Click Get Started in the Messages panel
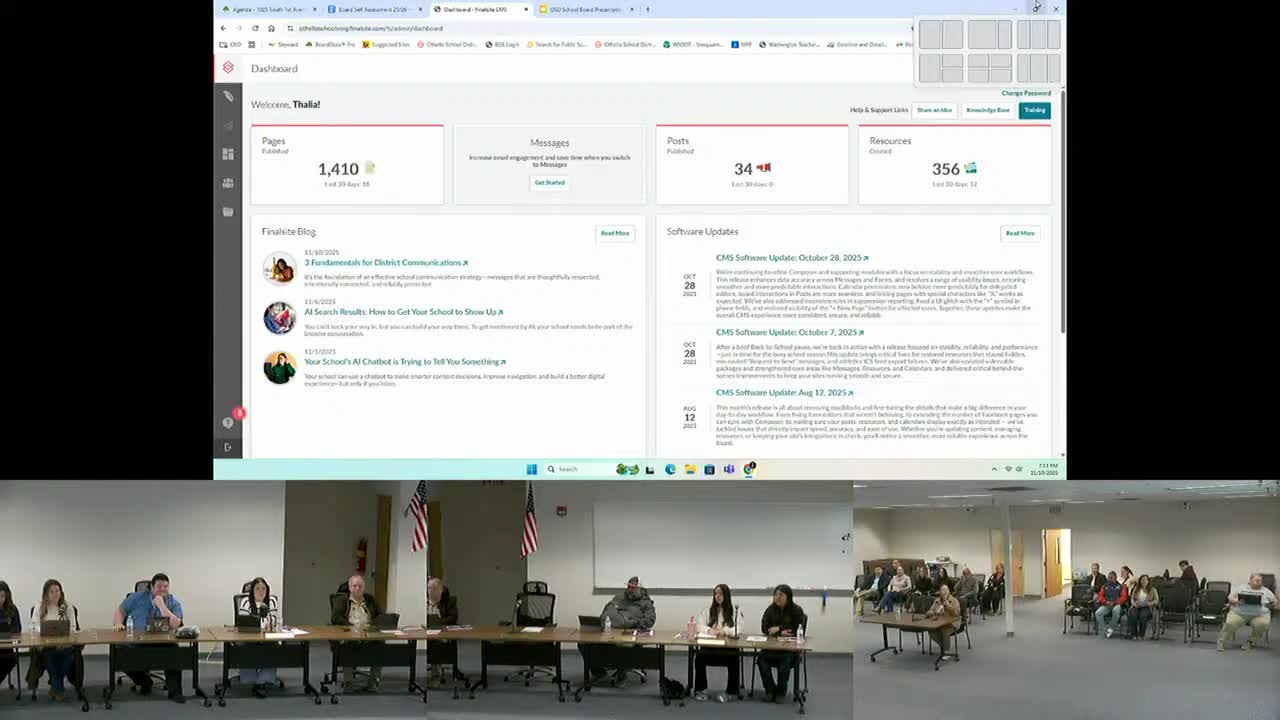 click(549, 182)
